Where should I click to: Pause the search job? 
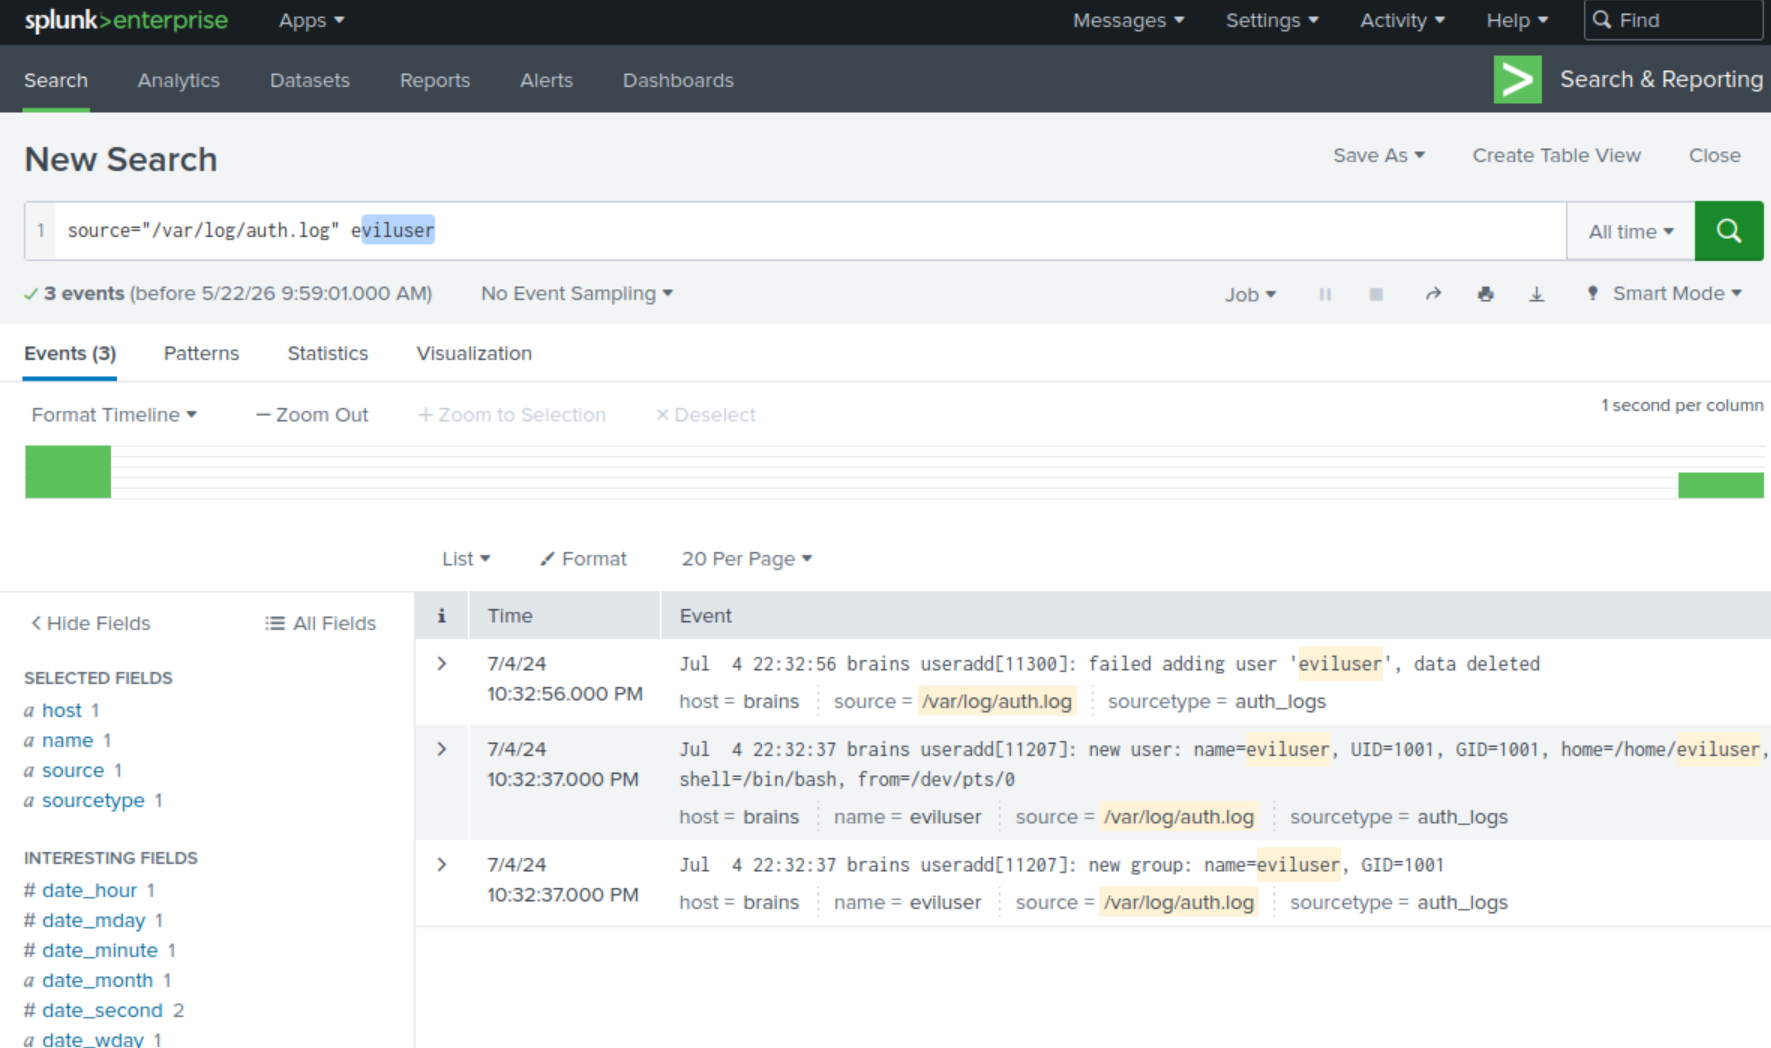(1325, 294)
